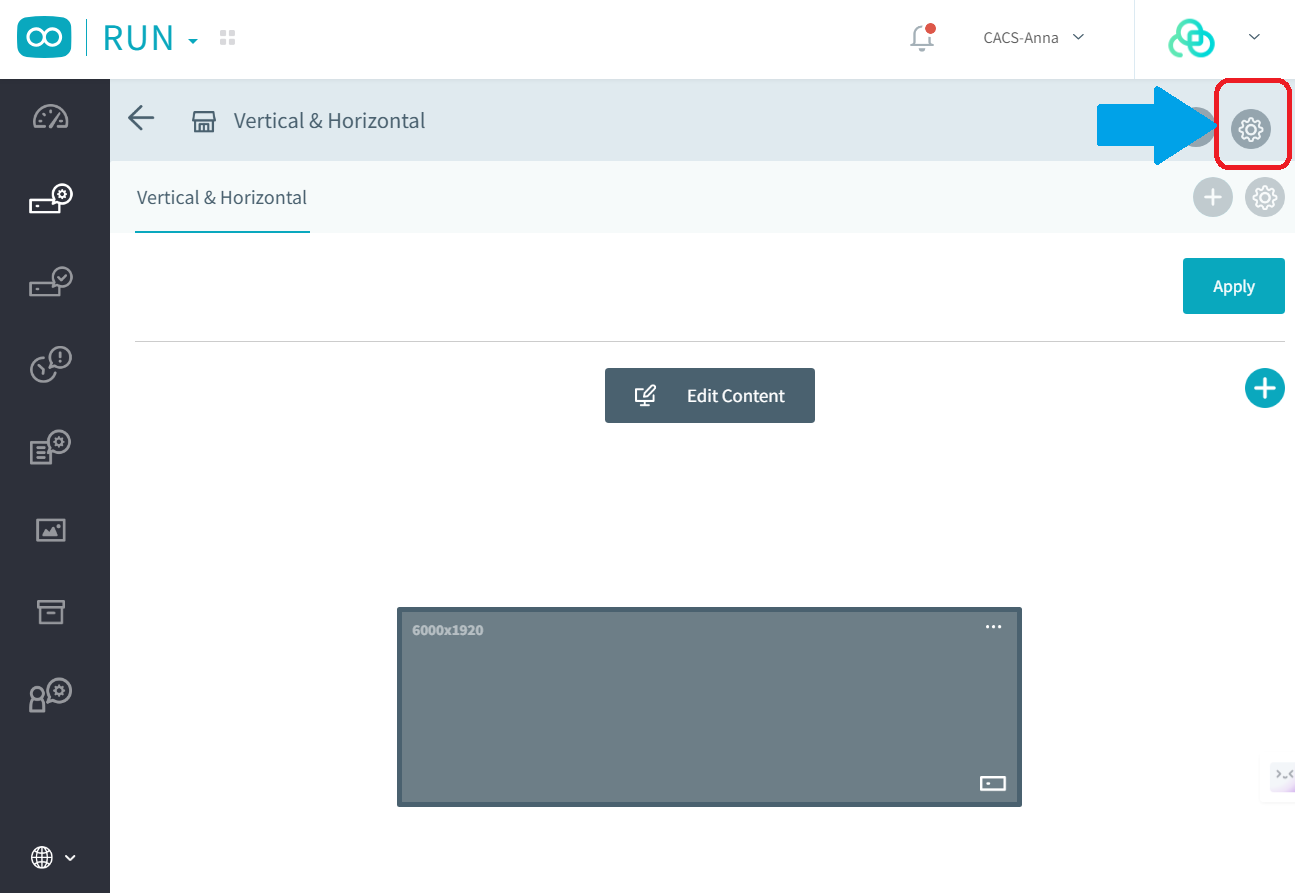This screenshot has height=893, width=1295.
Task: Click the teal plus add button
Action: click(1264, 388)
